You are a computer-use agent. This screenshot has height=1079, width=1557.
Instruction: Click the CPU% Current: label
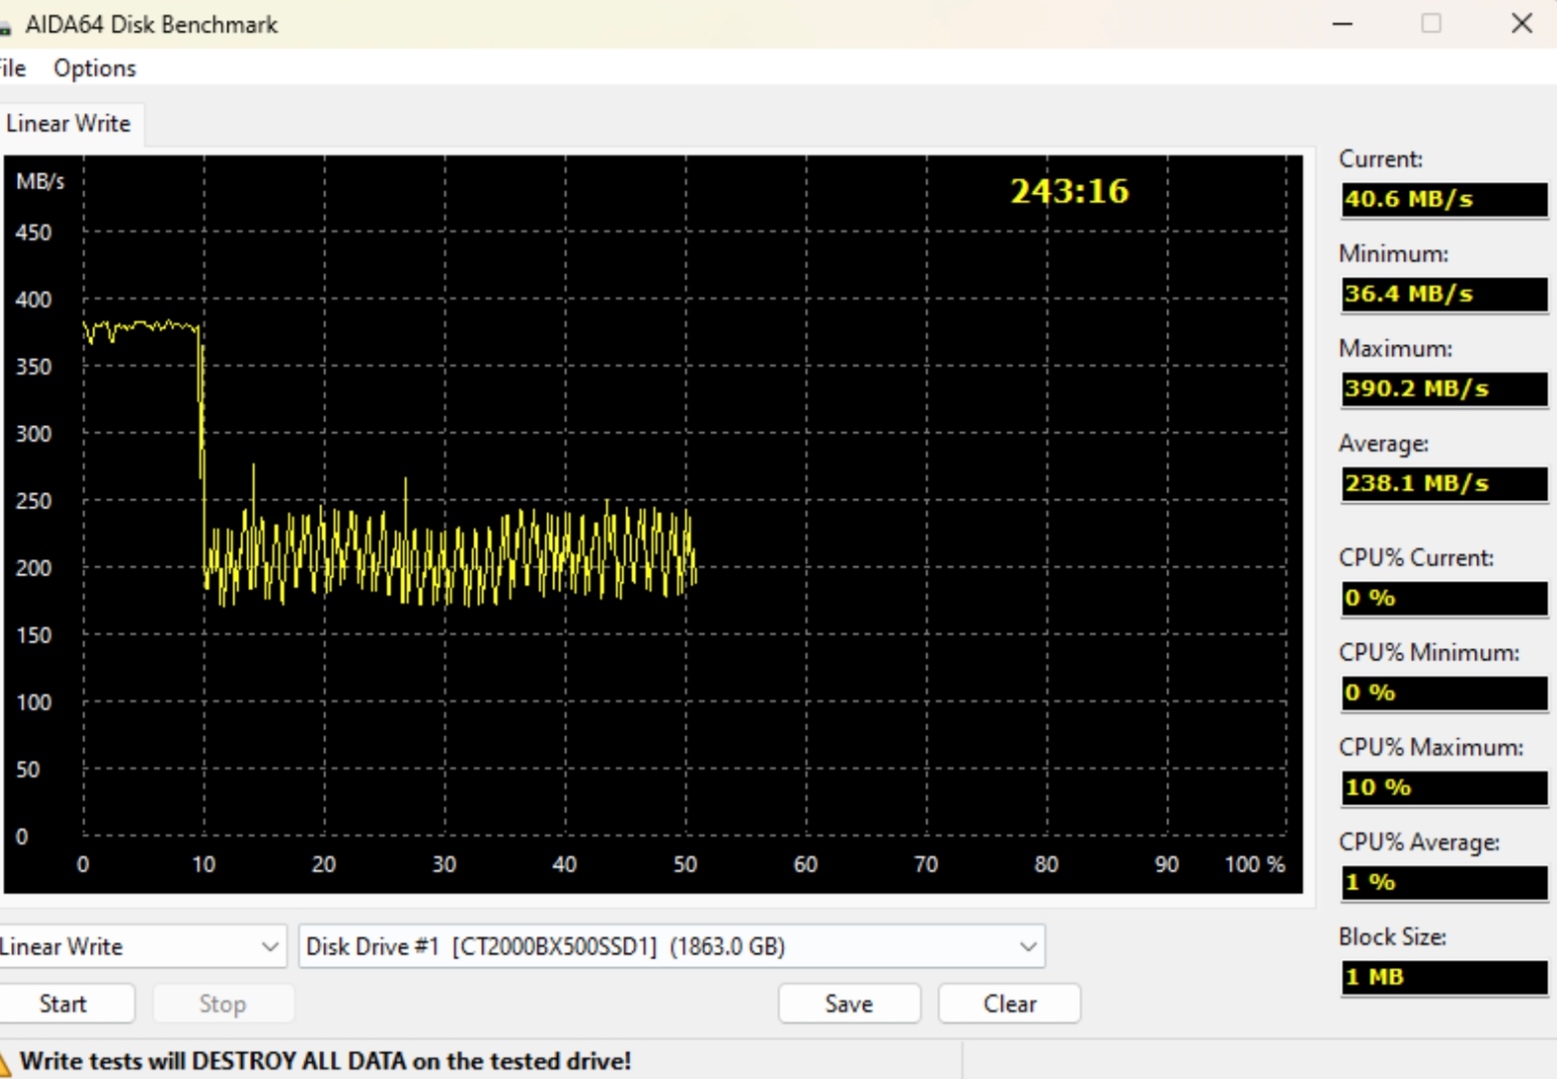pyautogui.click(x=1416, y=558)
